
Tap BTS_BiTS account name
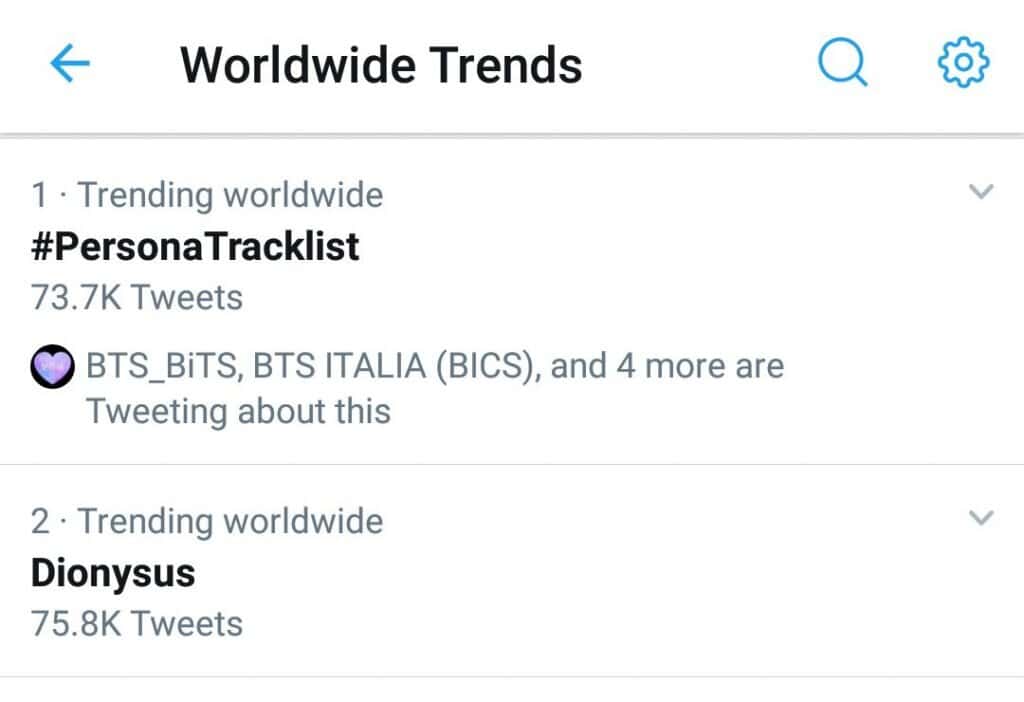click(163, 367)
